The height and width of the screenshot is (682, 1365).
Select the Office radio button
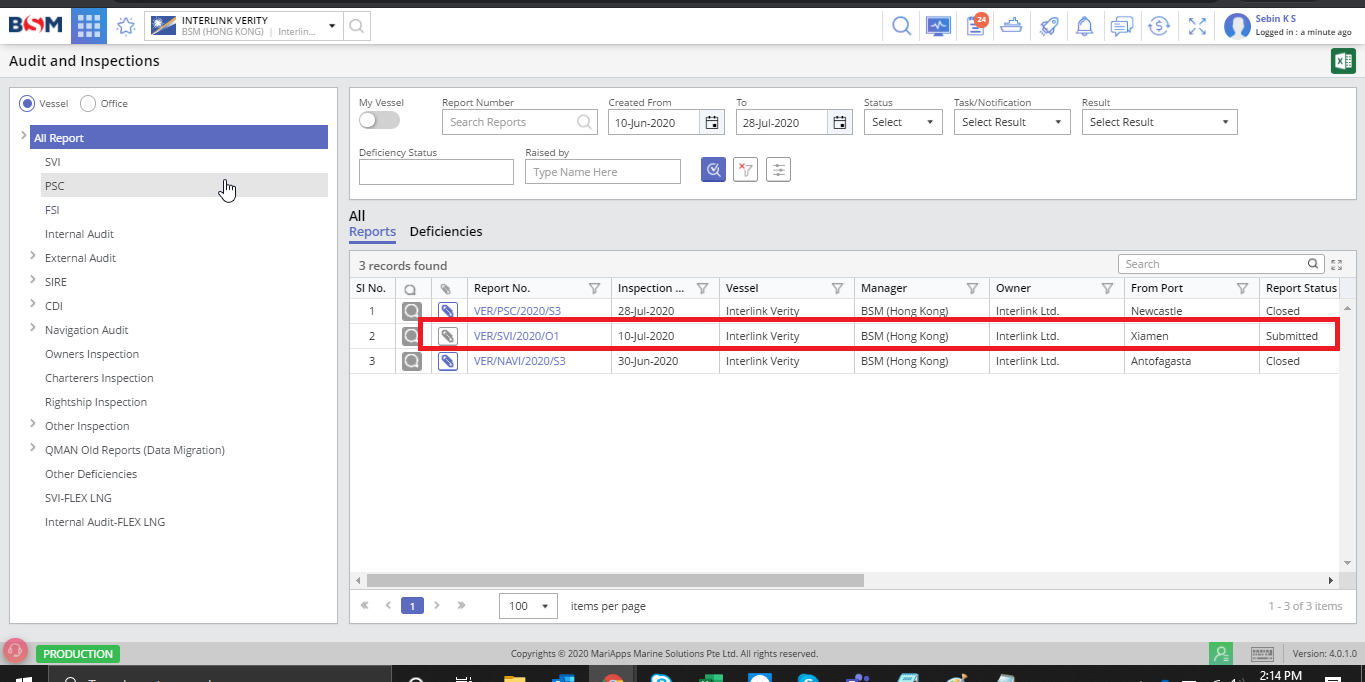point(88,103)
